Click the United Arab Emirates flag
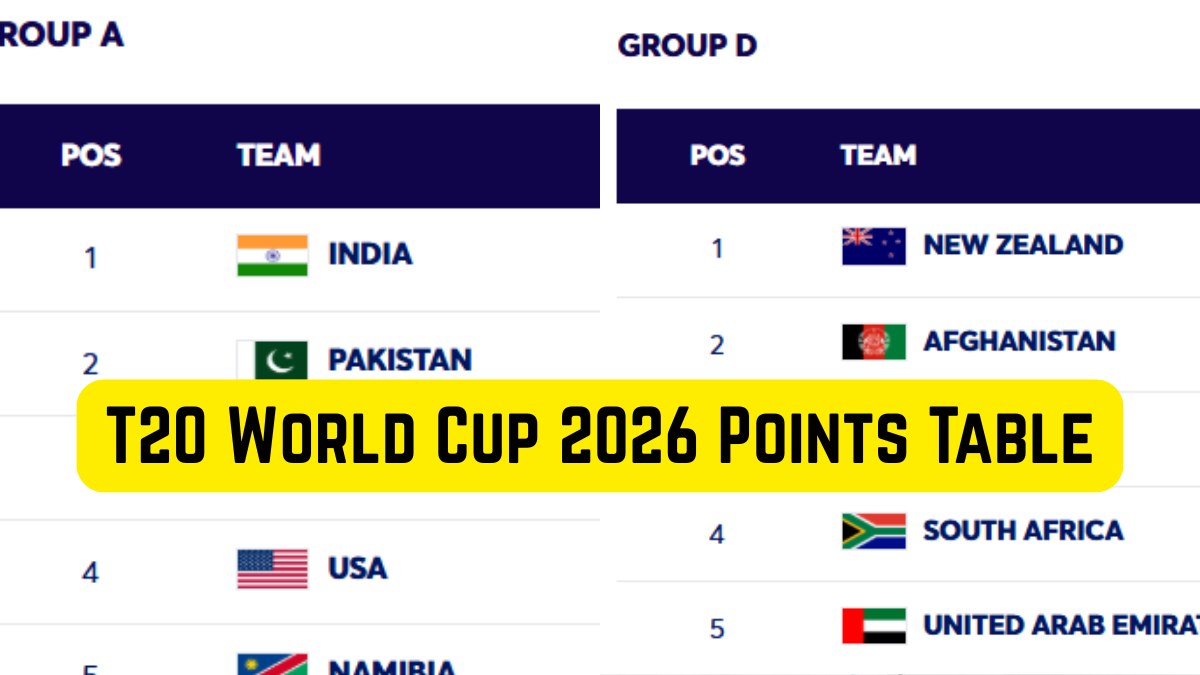 [x=873, y=626]
